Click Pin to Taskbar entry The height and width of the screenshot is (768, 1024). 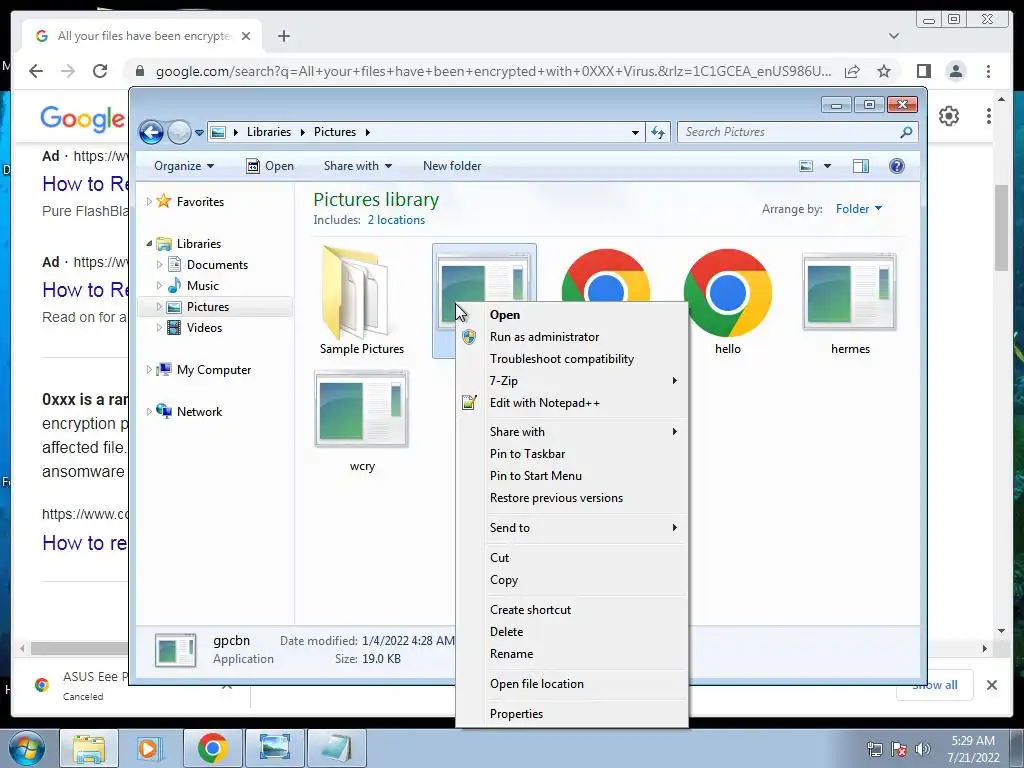coord(573,454)
